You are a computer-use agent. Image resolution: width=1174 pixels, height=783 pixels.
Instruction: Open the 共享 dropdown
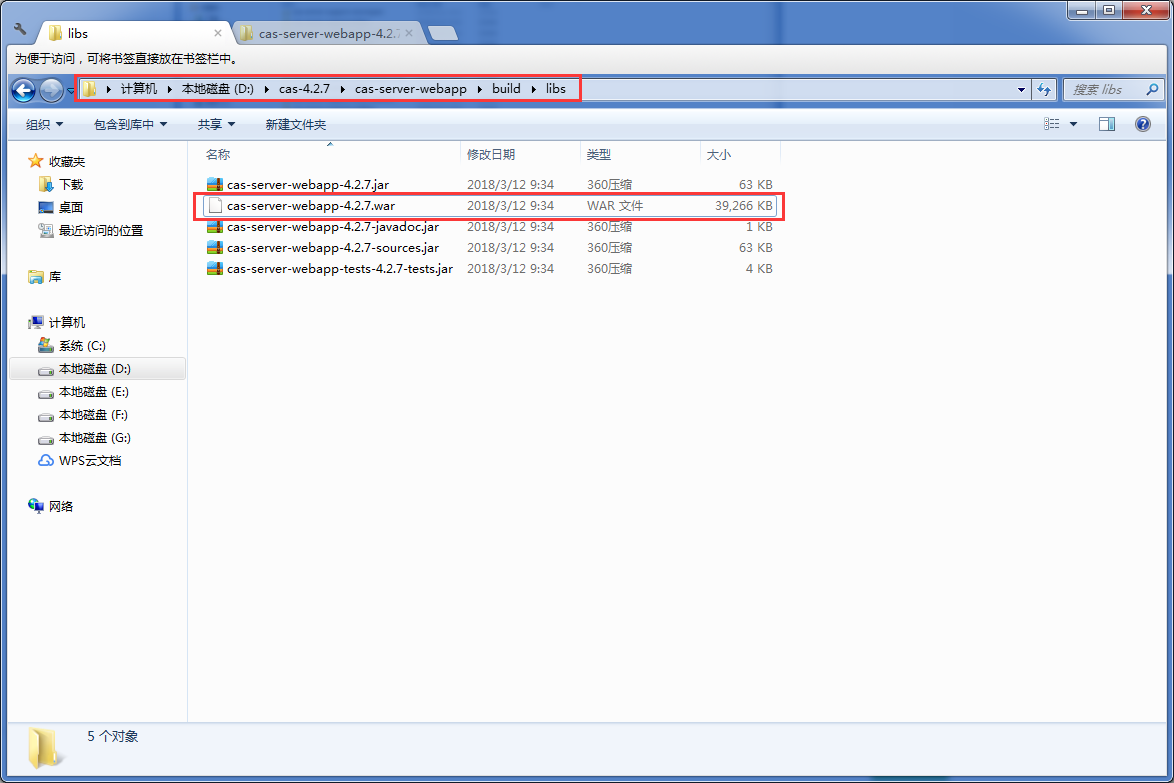click(216, 124)
